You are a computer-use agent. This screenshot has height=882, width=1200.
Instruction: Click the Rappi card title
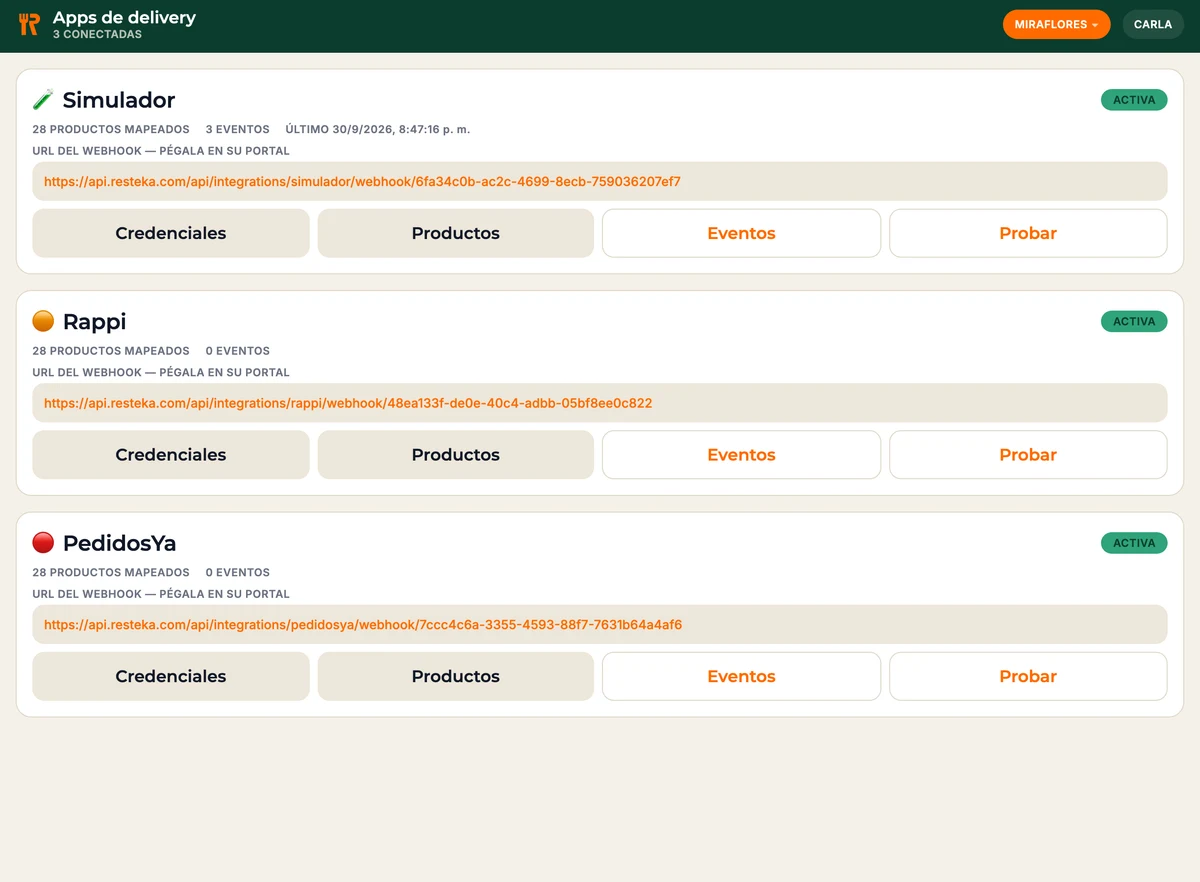tap(94, 322)
